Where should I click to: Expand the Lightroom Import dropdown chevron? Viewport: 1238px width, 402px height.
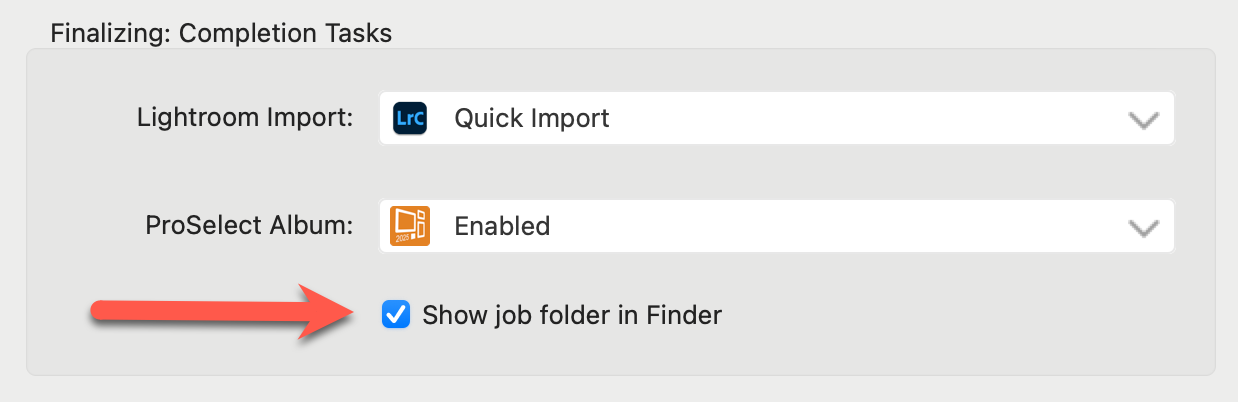[x=1143, y=119]
